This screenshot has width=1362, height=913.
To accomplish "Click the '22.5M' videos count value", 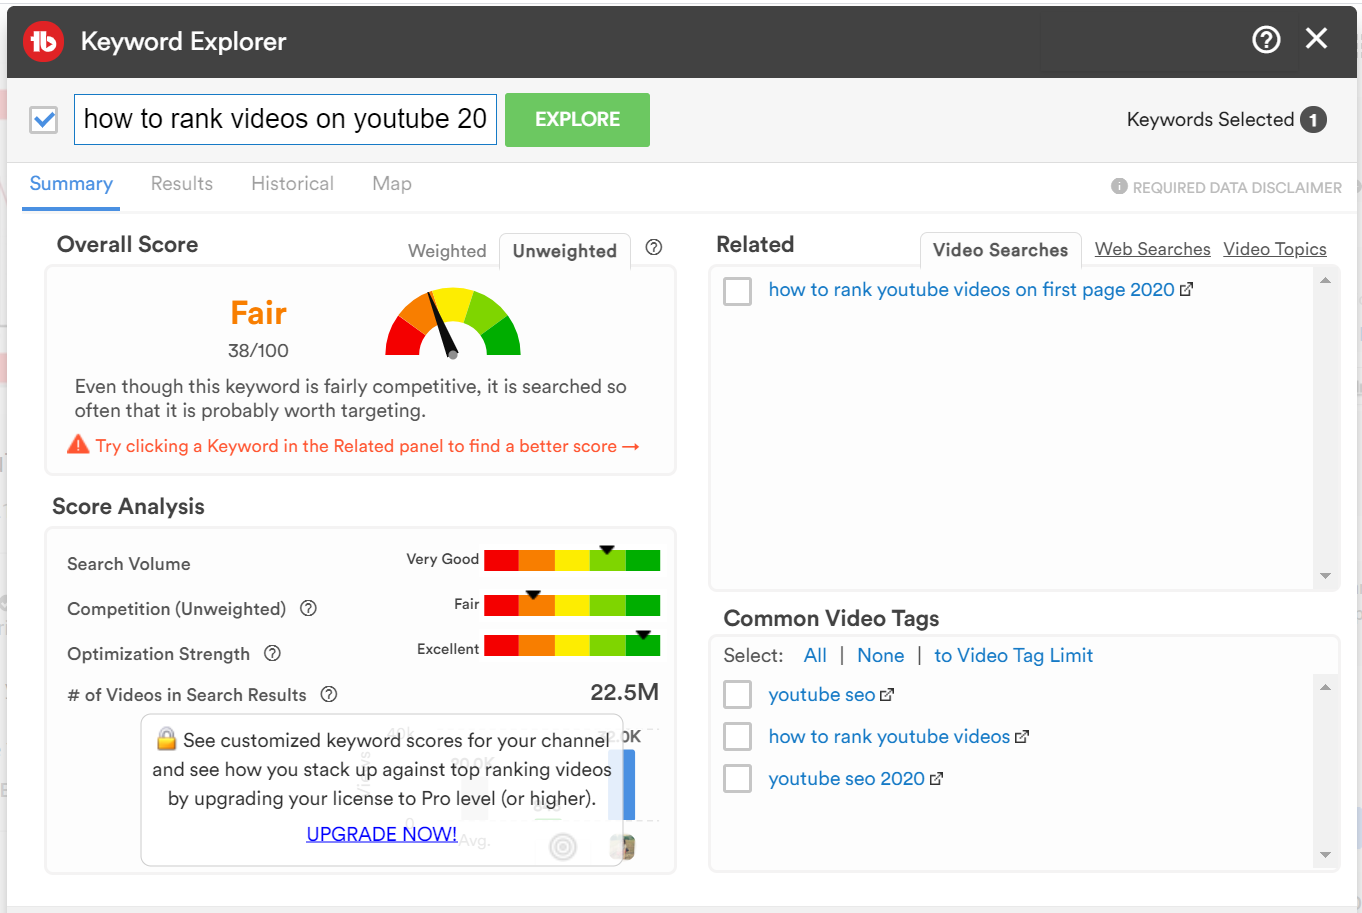I will (624, 692).
